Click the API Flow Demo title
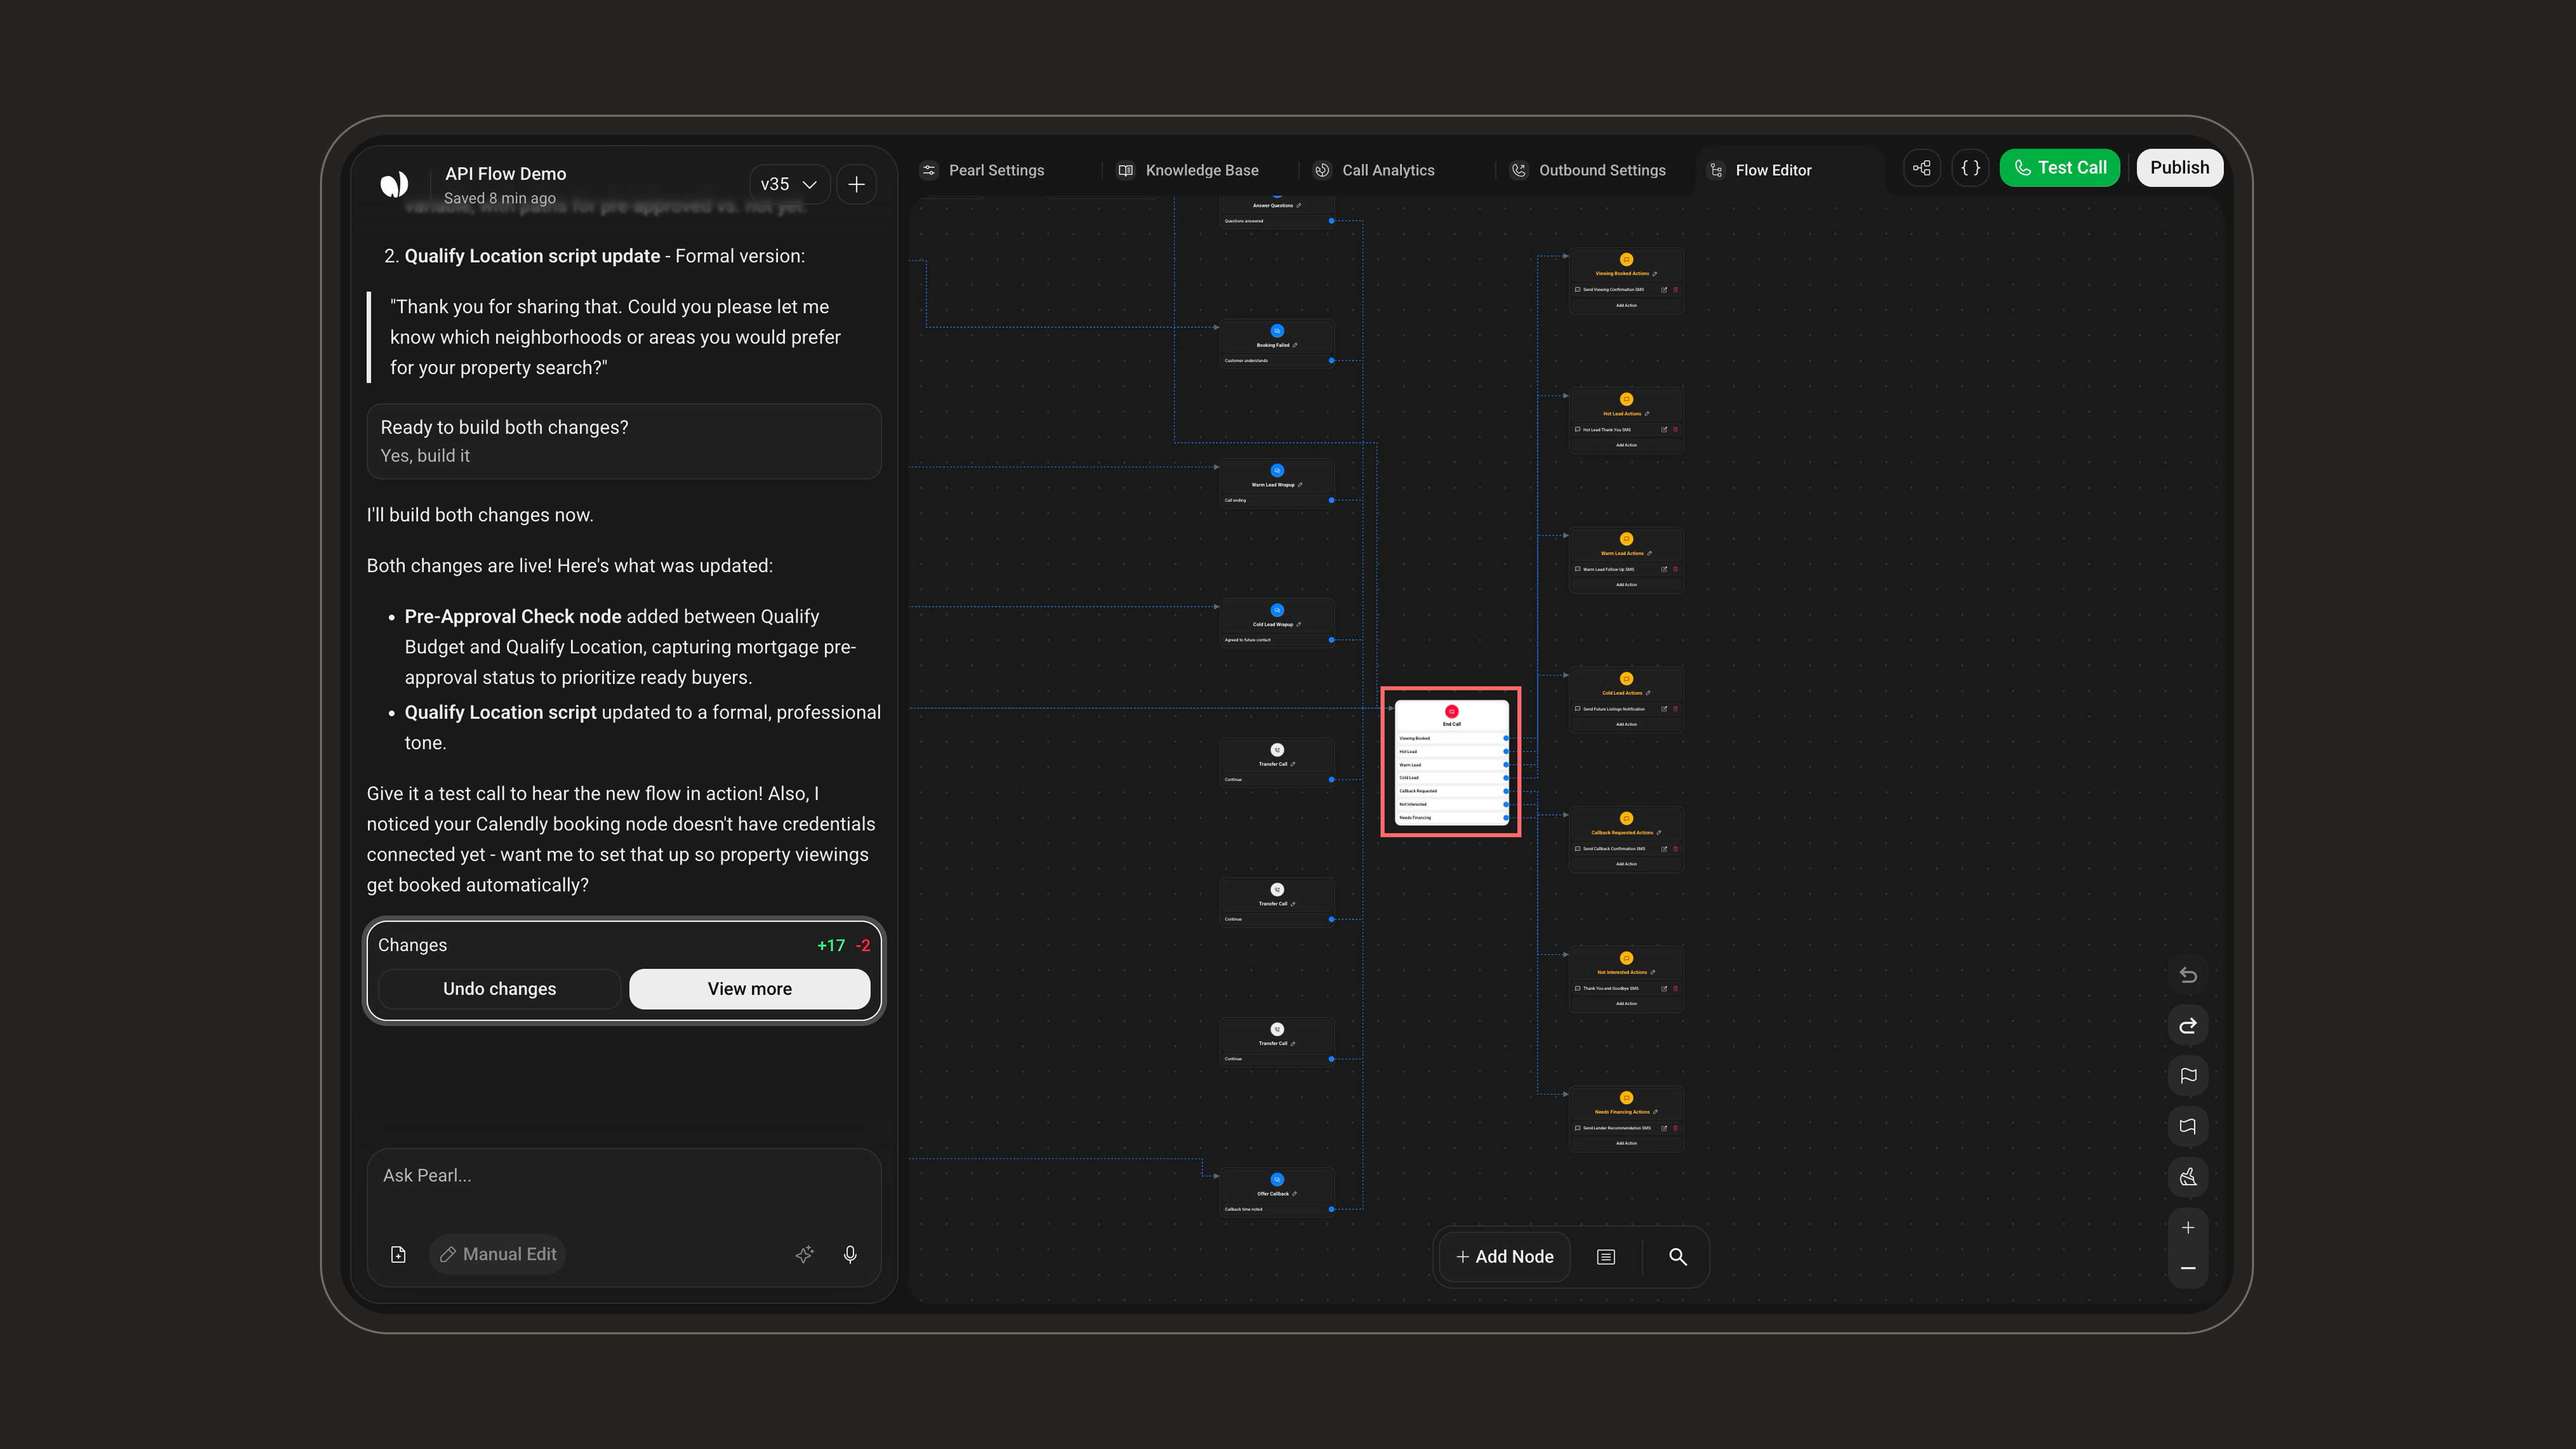Viewport: 2576px width, 1449px height. pyautogui.click(x=505, y=174)
